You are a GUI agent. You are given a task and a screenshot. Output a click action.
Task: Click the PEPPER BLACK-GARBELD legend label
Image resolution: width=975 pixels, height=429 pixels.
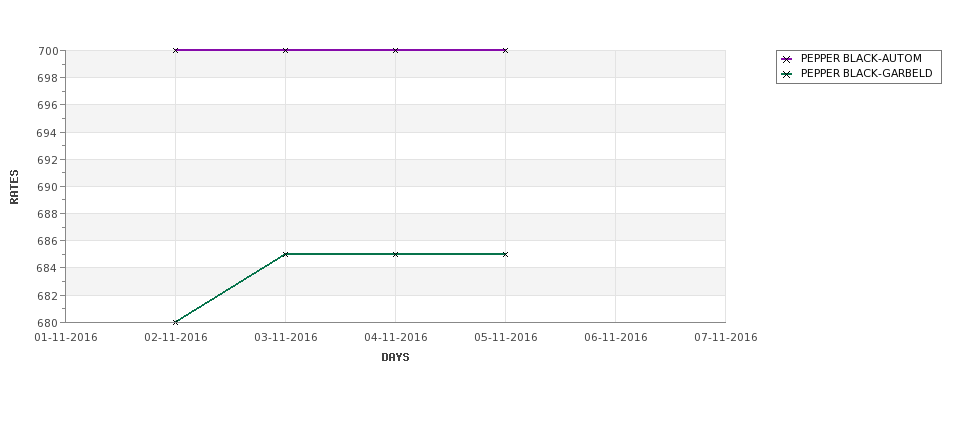click(x=866, y=73)
